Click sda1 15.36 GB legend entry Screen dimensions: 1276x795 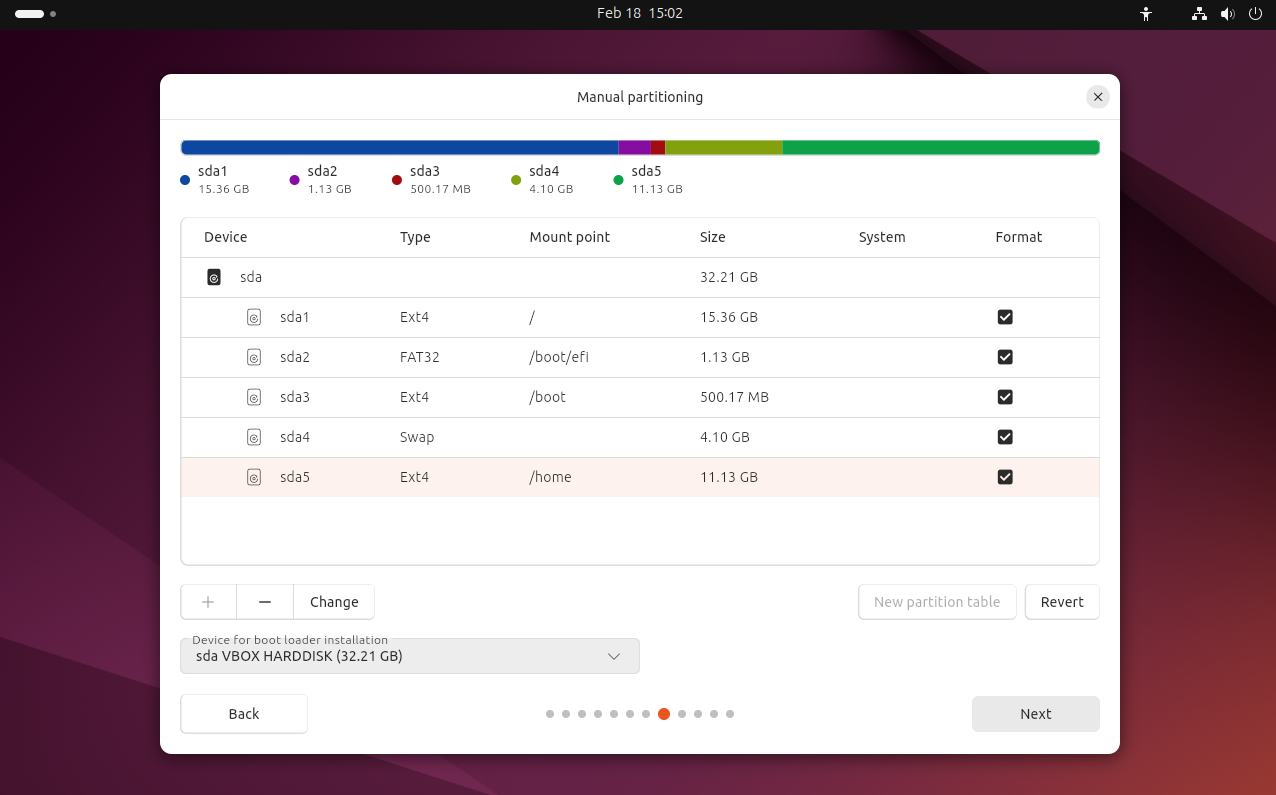pos(215,180)
